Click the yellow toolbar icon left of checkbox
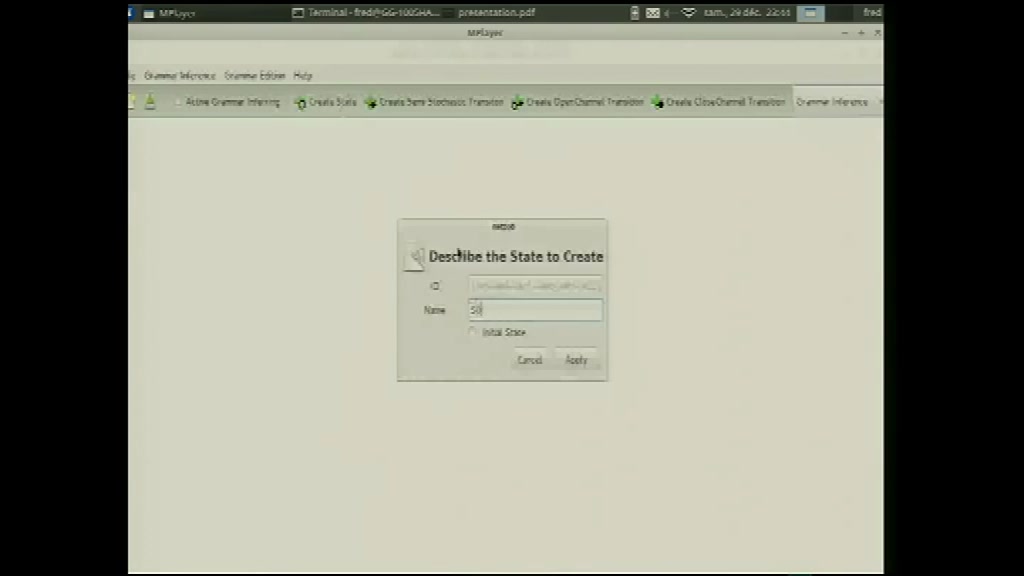 tap(150, 102)
